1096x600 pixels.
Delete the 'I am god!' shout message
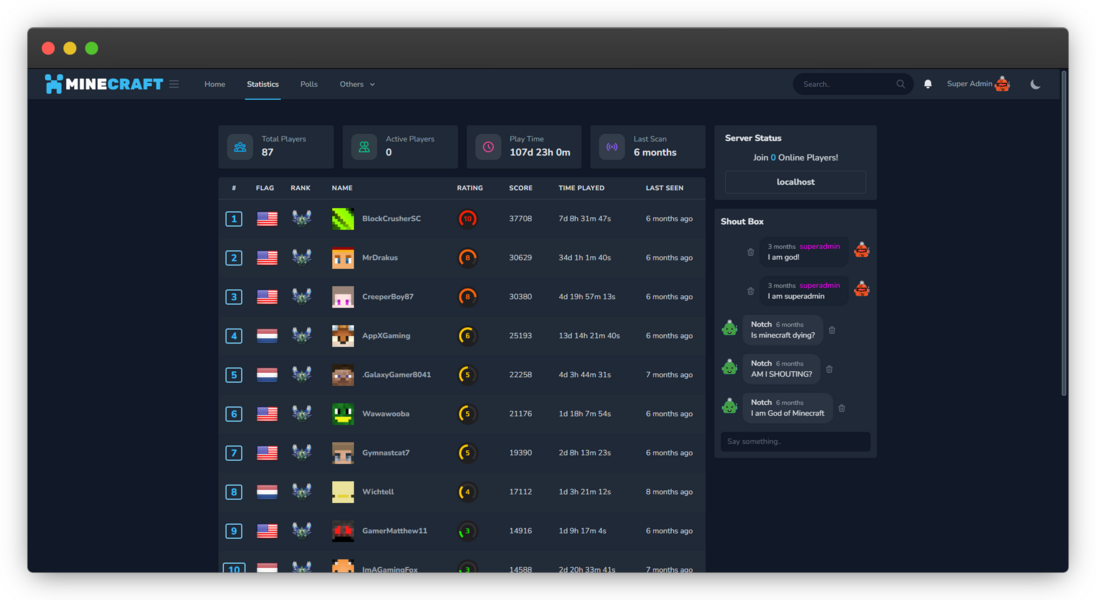pyautogui.click(x=750, y=251)
